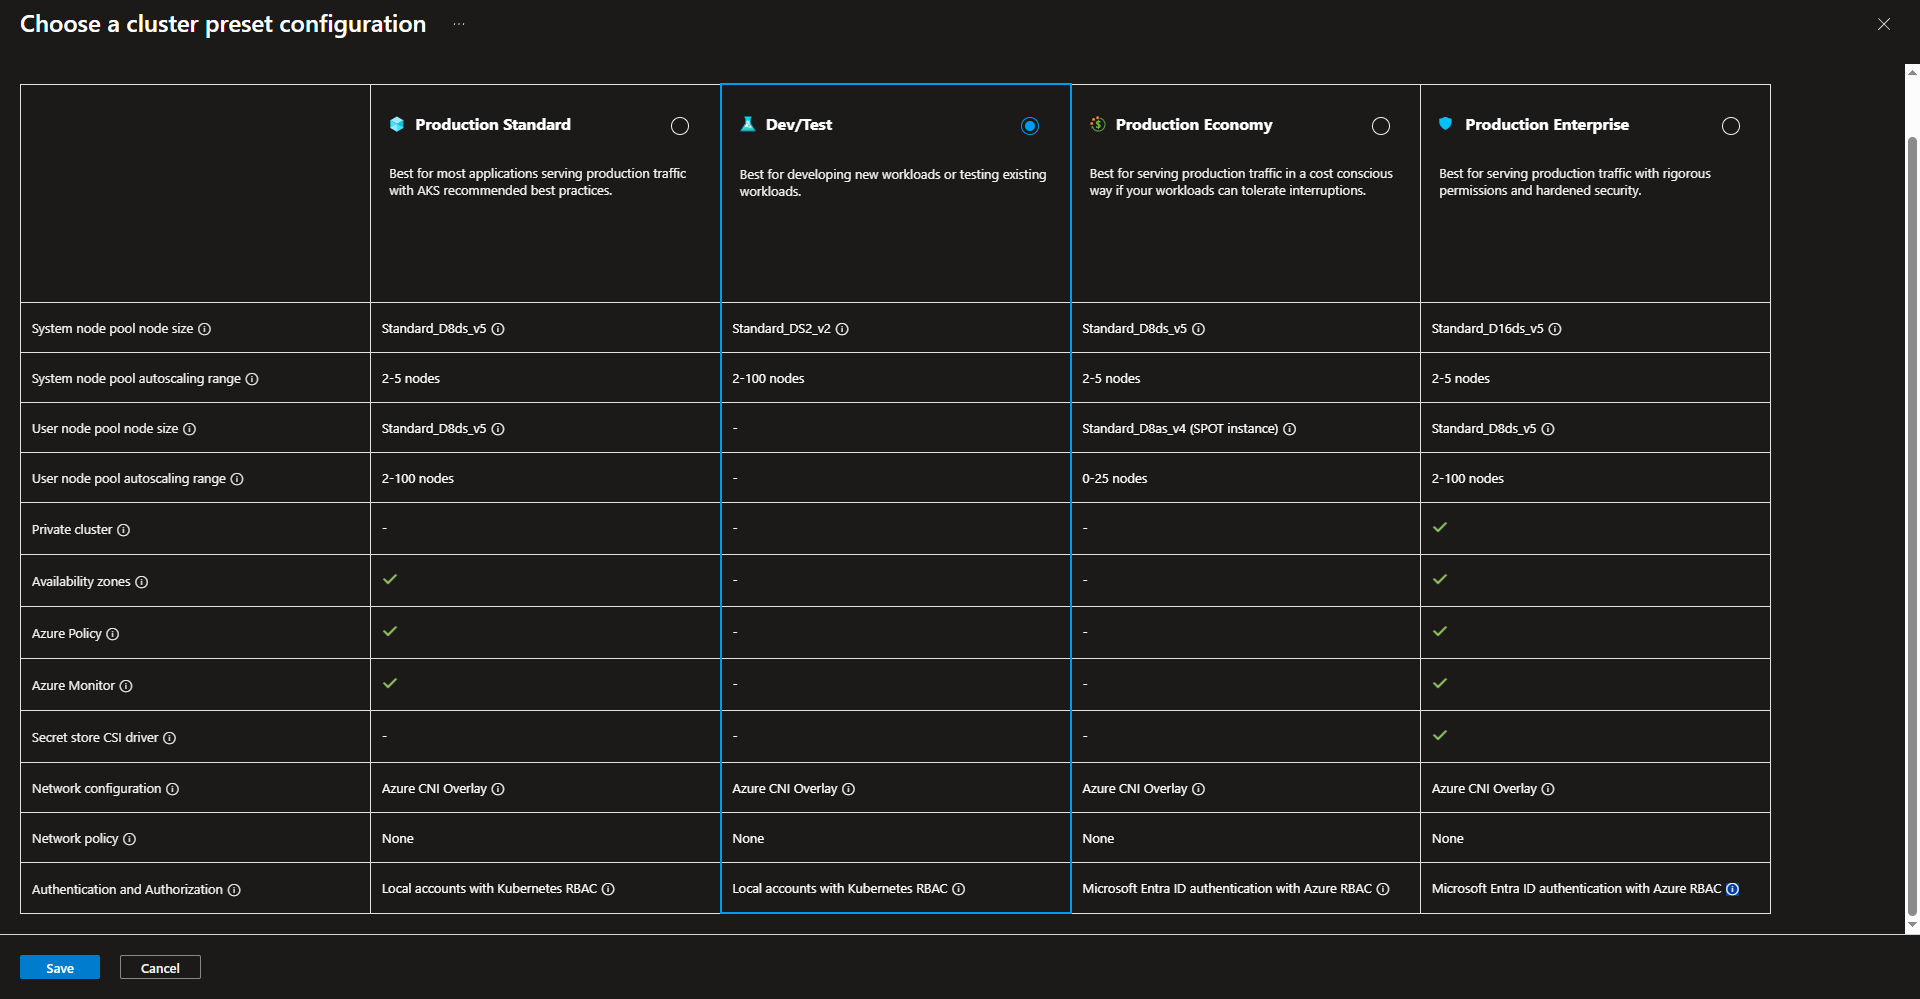Open the ellipsis more options menu

[x=459, y=24]
